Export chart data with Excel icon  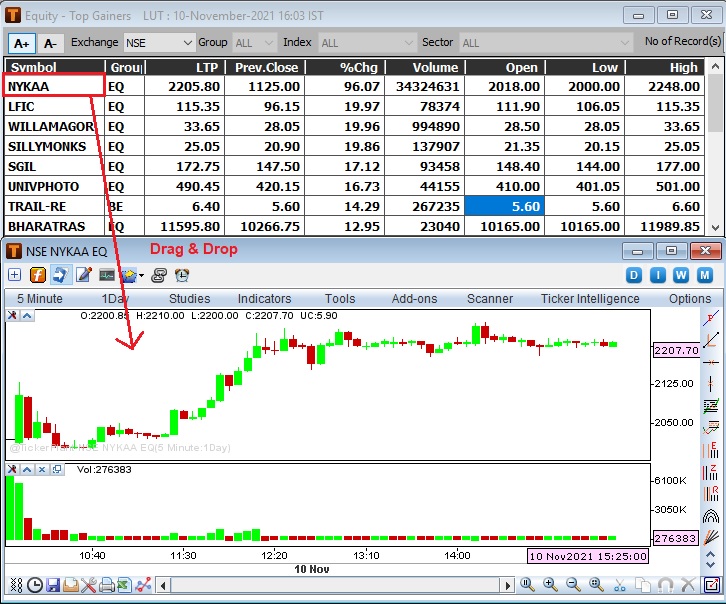(x=124, y=585)
